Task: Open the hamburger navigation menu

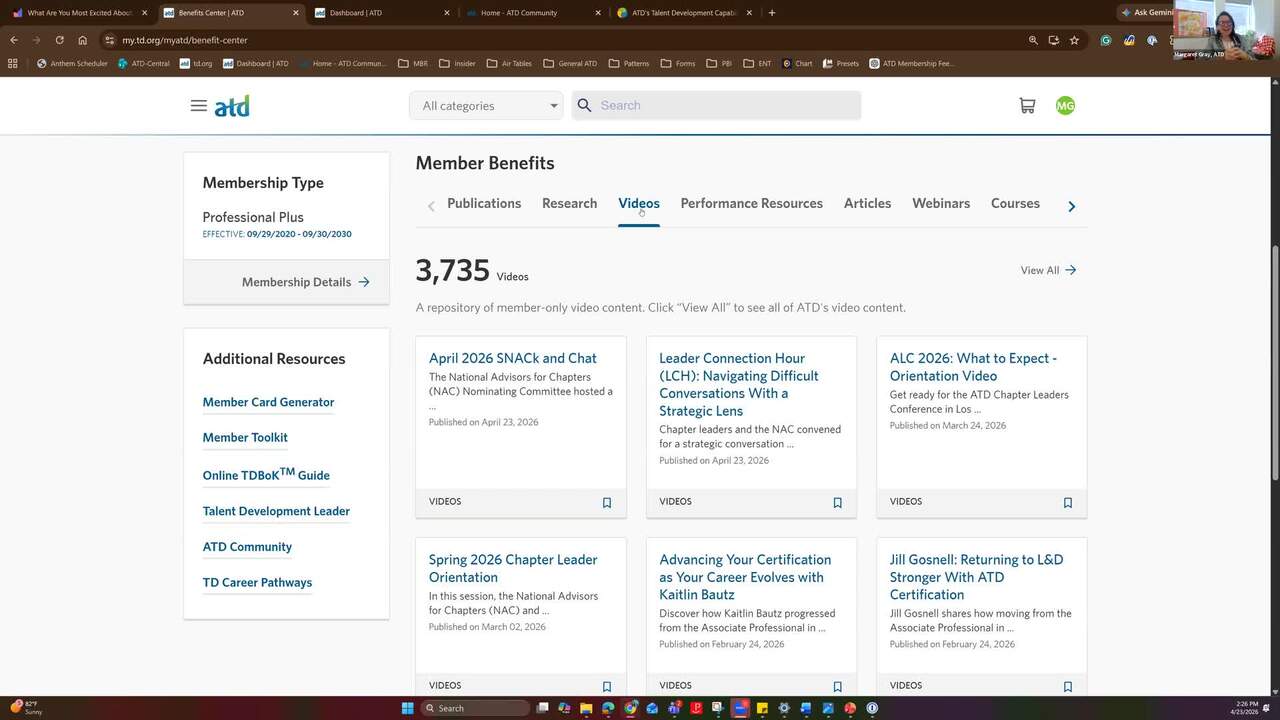Action: (x=198, y=106)
